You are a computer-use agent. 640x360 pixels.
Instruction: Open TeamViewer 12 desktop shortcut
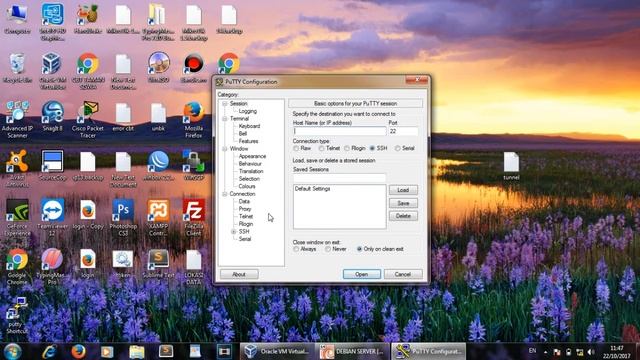coord(52,218)
